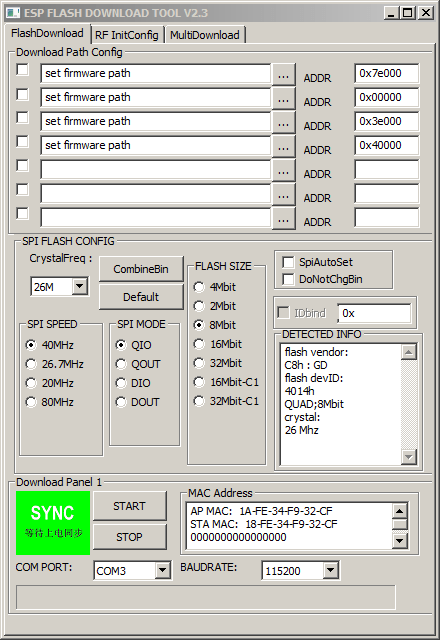Click the 'C8h : GD' flash vendor value
440x640 pixels.
pos(306,365)
